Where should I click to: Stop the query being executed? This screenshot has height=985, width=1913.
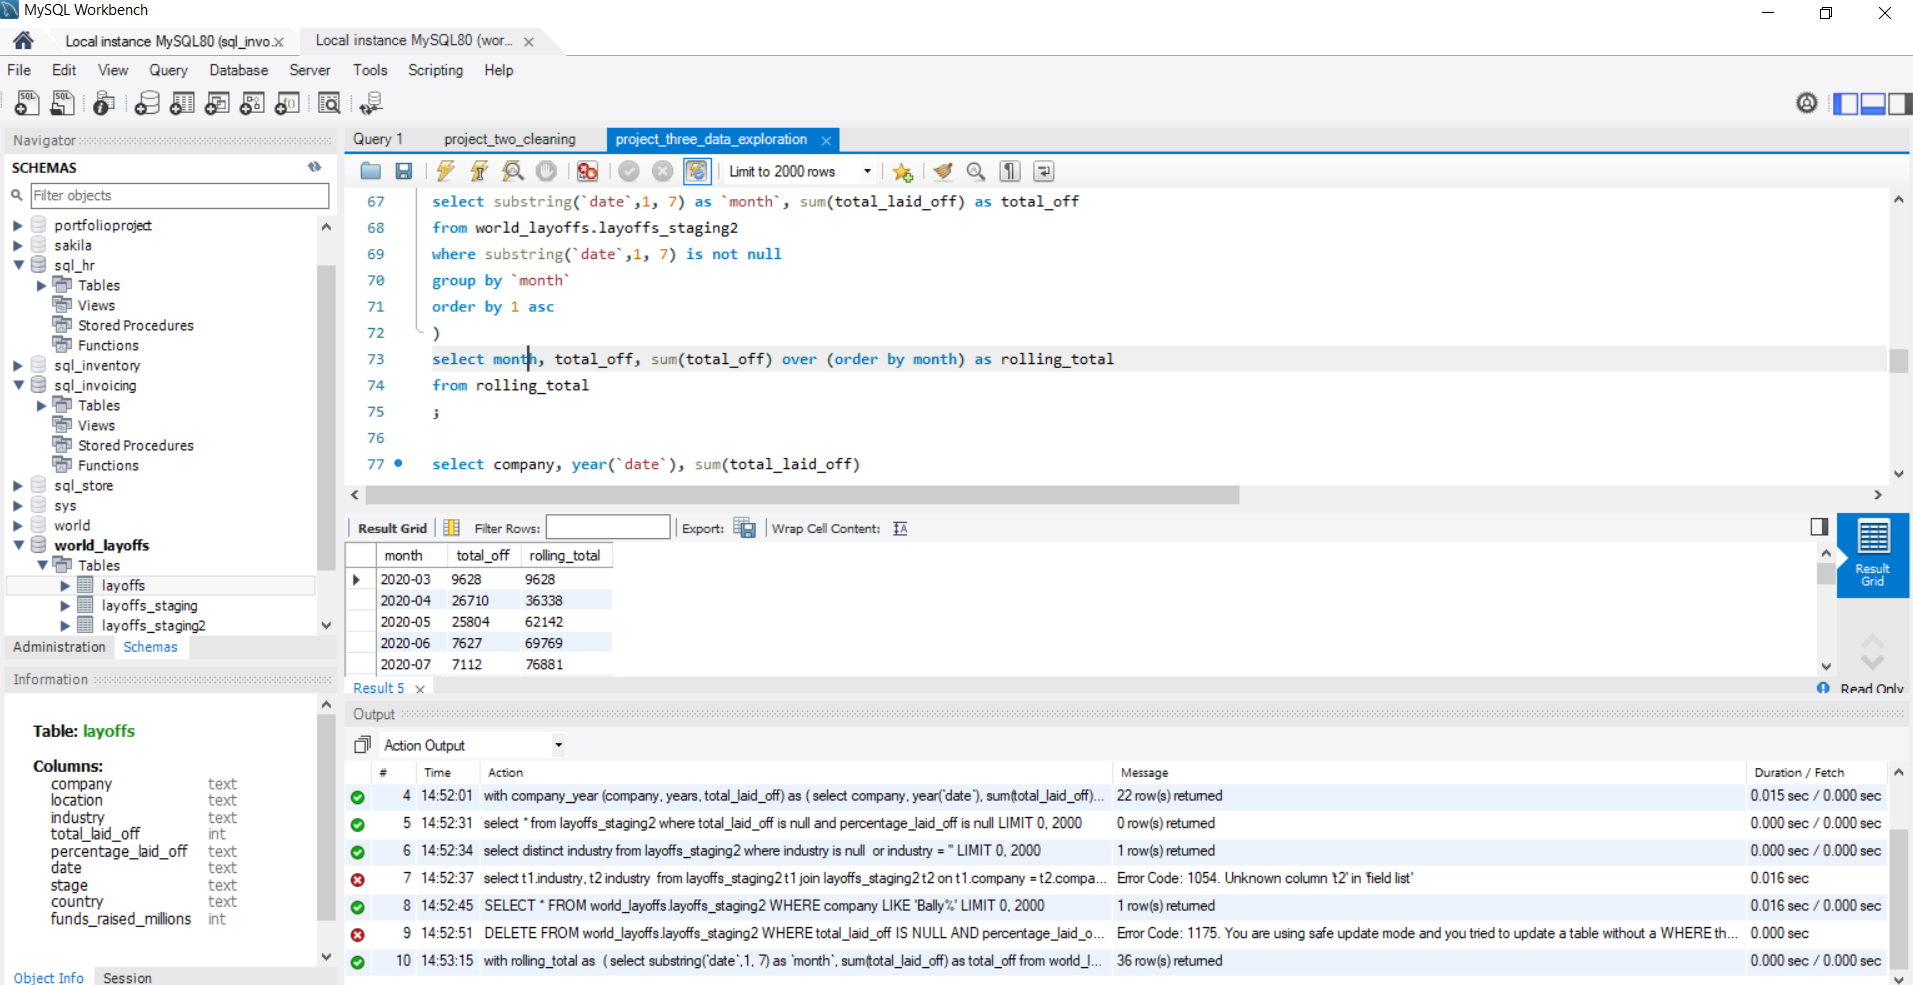coord(546,171)
